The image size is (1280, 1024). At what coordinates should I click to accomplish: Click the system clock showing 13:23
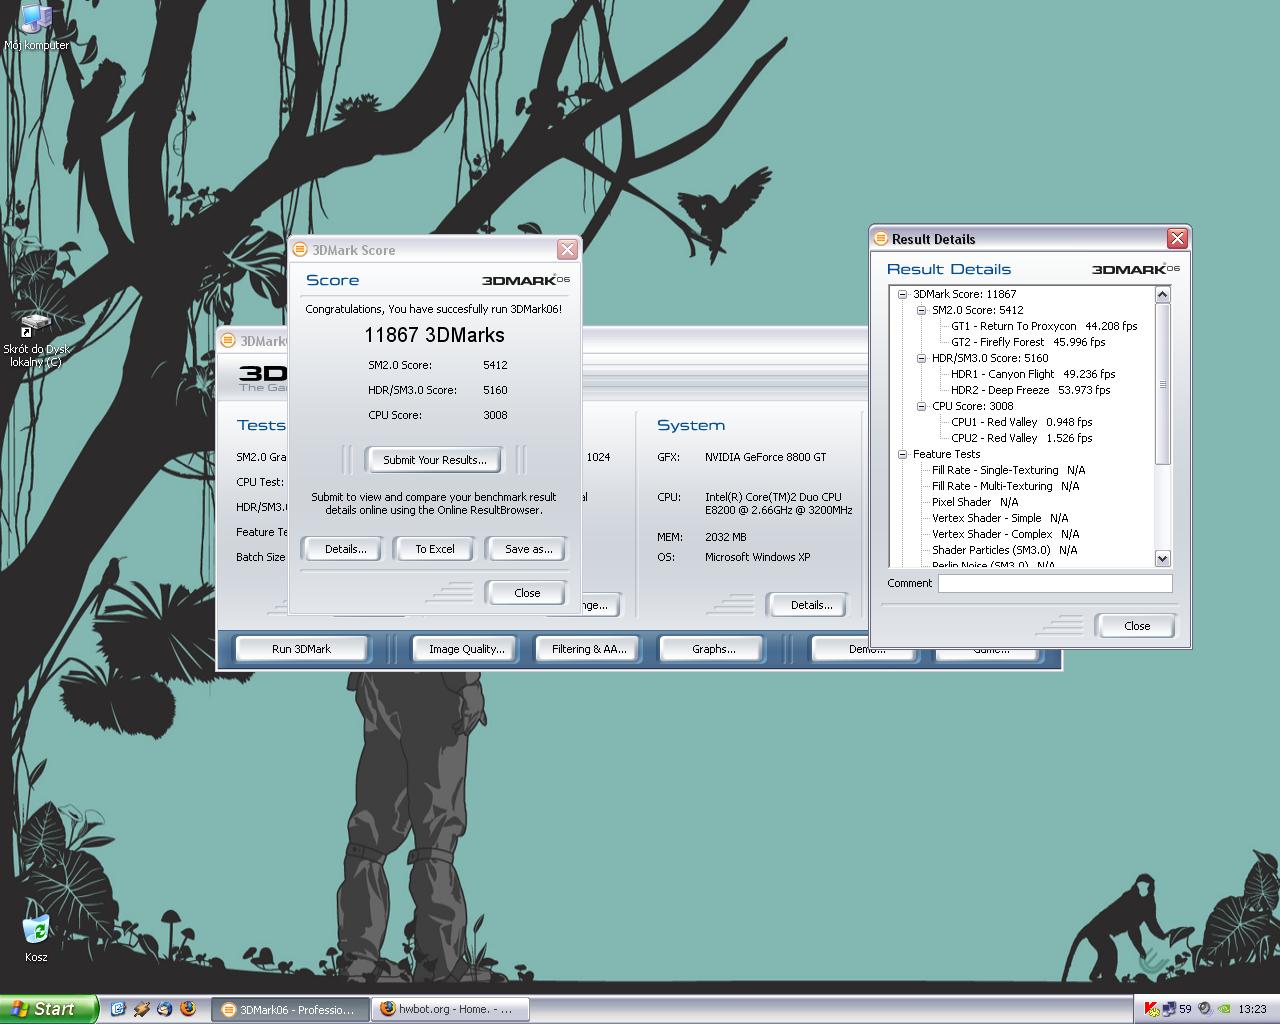point(1252,1009)
